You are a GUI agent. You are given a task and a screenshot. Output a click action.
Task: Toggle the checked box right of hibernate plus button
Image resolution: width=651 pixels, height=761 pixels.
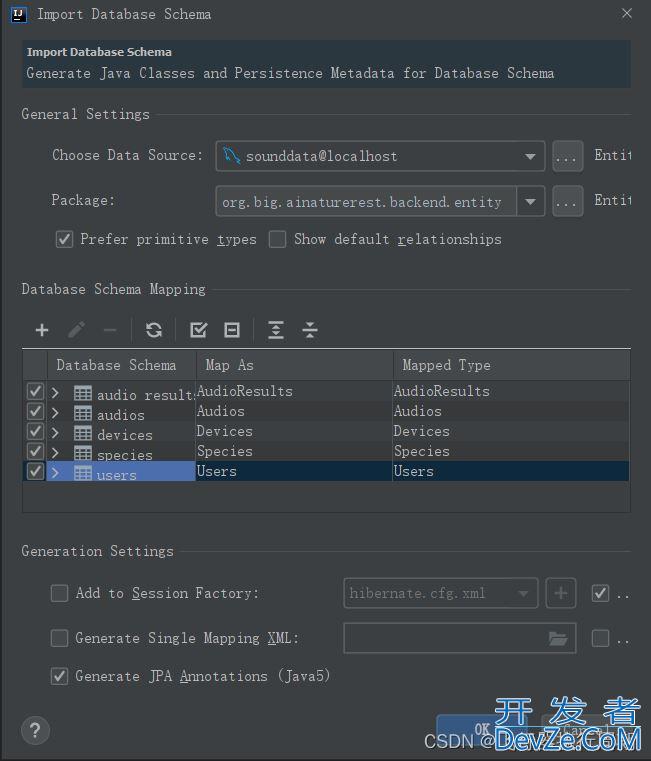tap(601, 593)
